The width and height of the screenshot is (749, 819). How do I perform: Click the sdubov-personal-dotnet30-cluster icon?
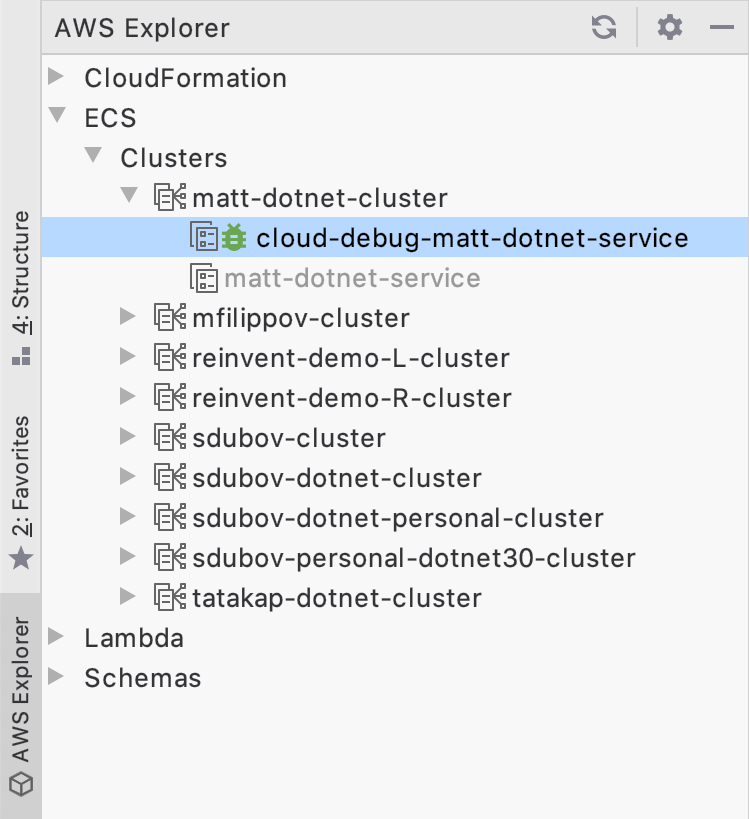click(x=170, y=557)
